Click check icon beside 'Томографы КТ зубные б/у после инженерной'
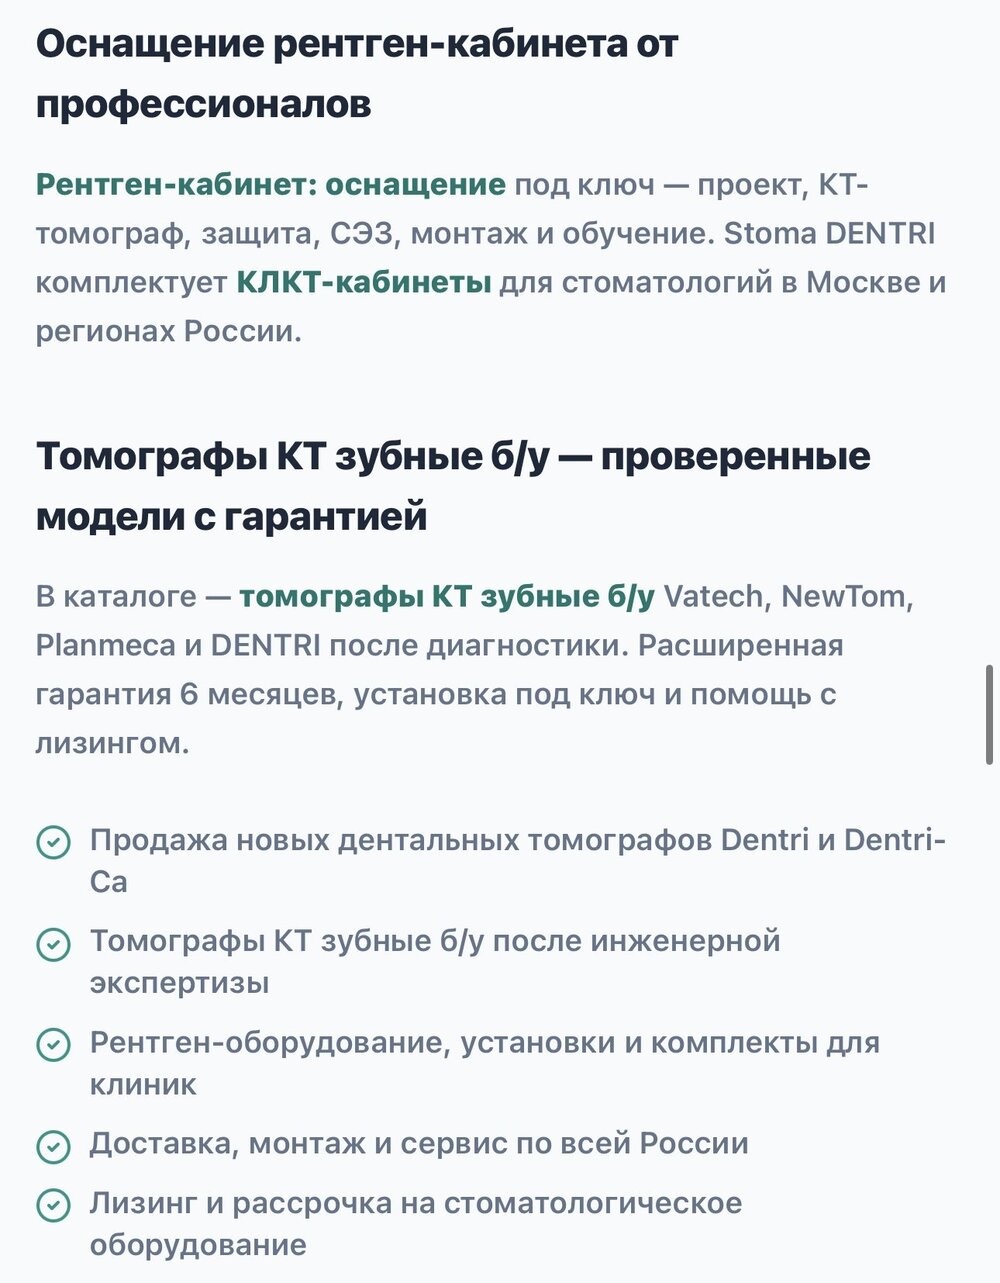The height and width of the screenshot is (1283, 1000). click(x=53, y=943)
